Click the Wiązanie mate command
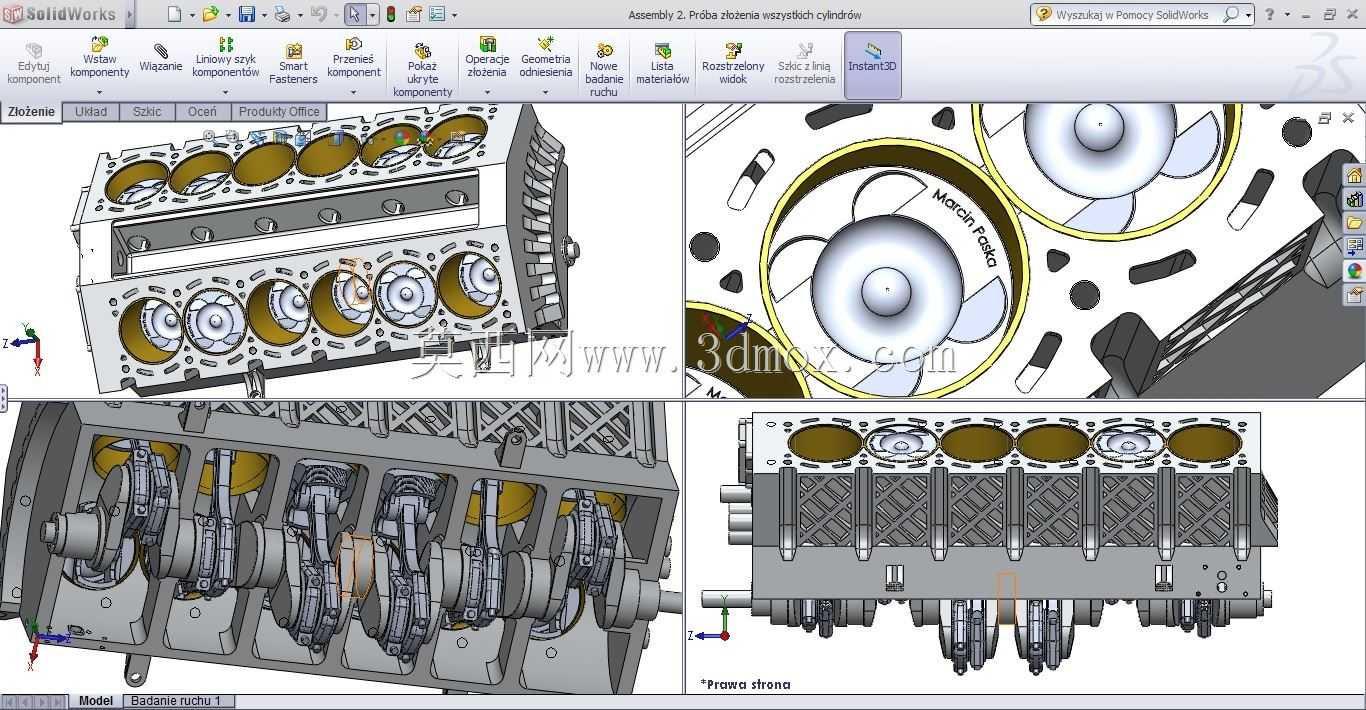Image resolution: width=1366 pixels, height=710 pixels. 161,58
